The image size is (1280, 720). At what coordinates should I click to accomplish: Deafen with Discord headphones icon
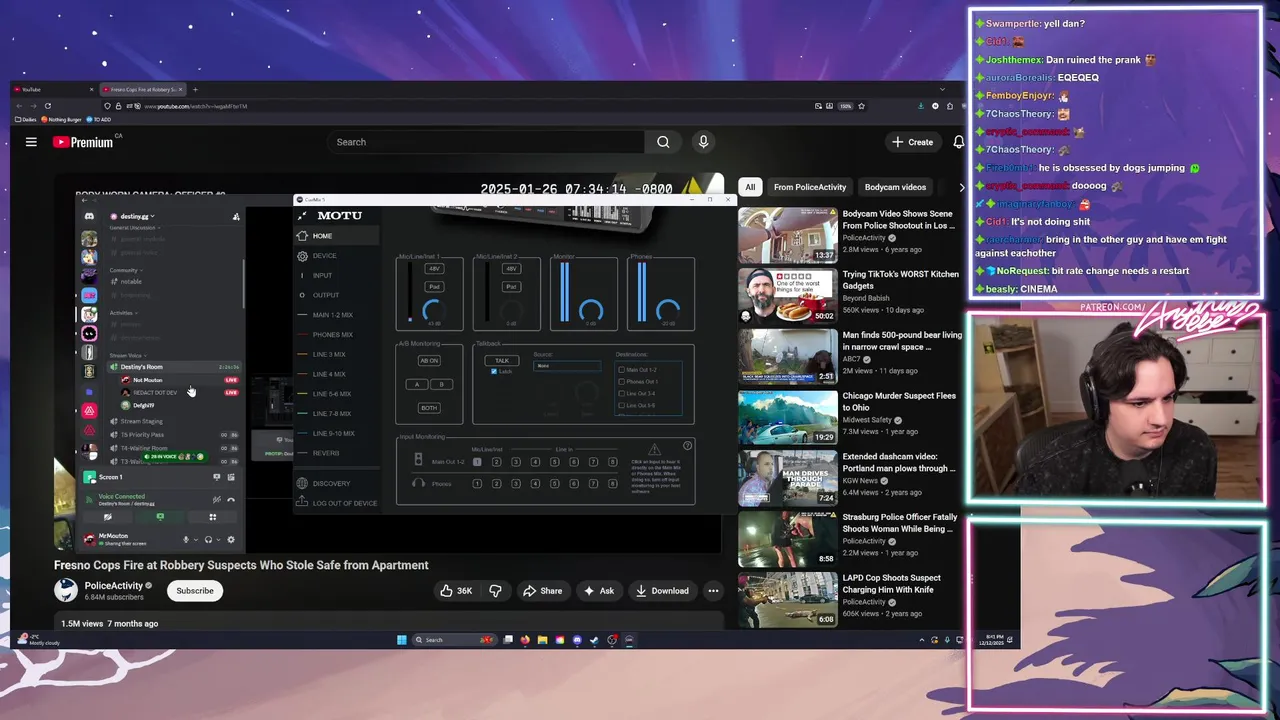point(208,540)
